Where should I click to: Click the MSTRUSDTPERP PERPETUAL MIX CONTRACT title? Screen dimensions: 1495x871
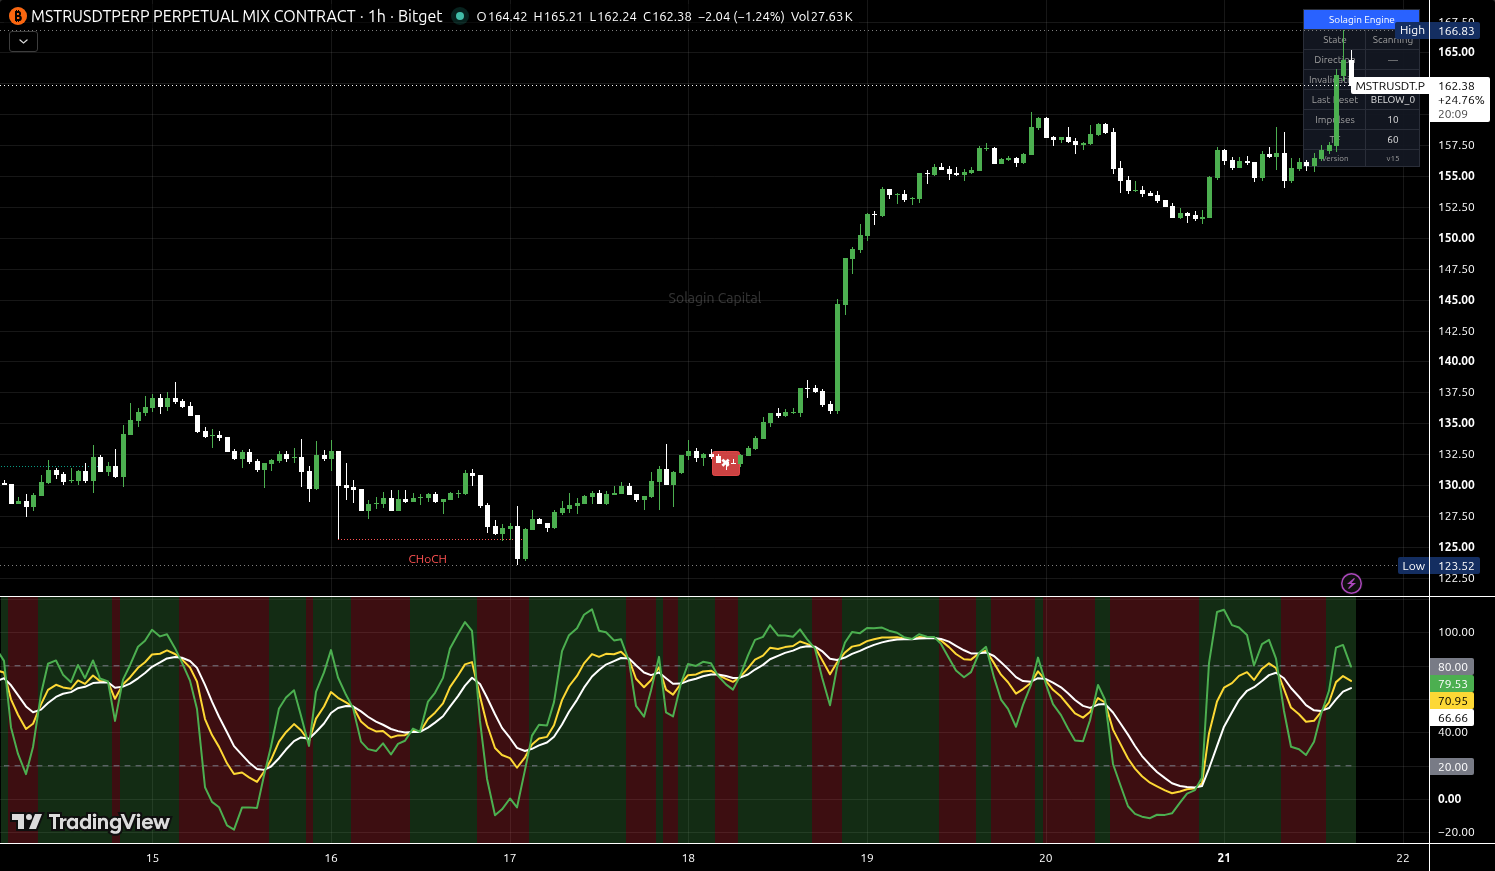(x=193, y=16)
